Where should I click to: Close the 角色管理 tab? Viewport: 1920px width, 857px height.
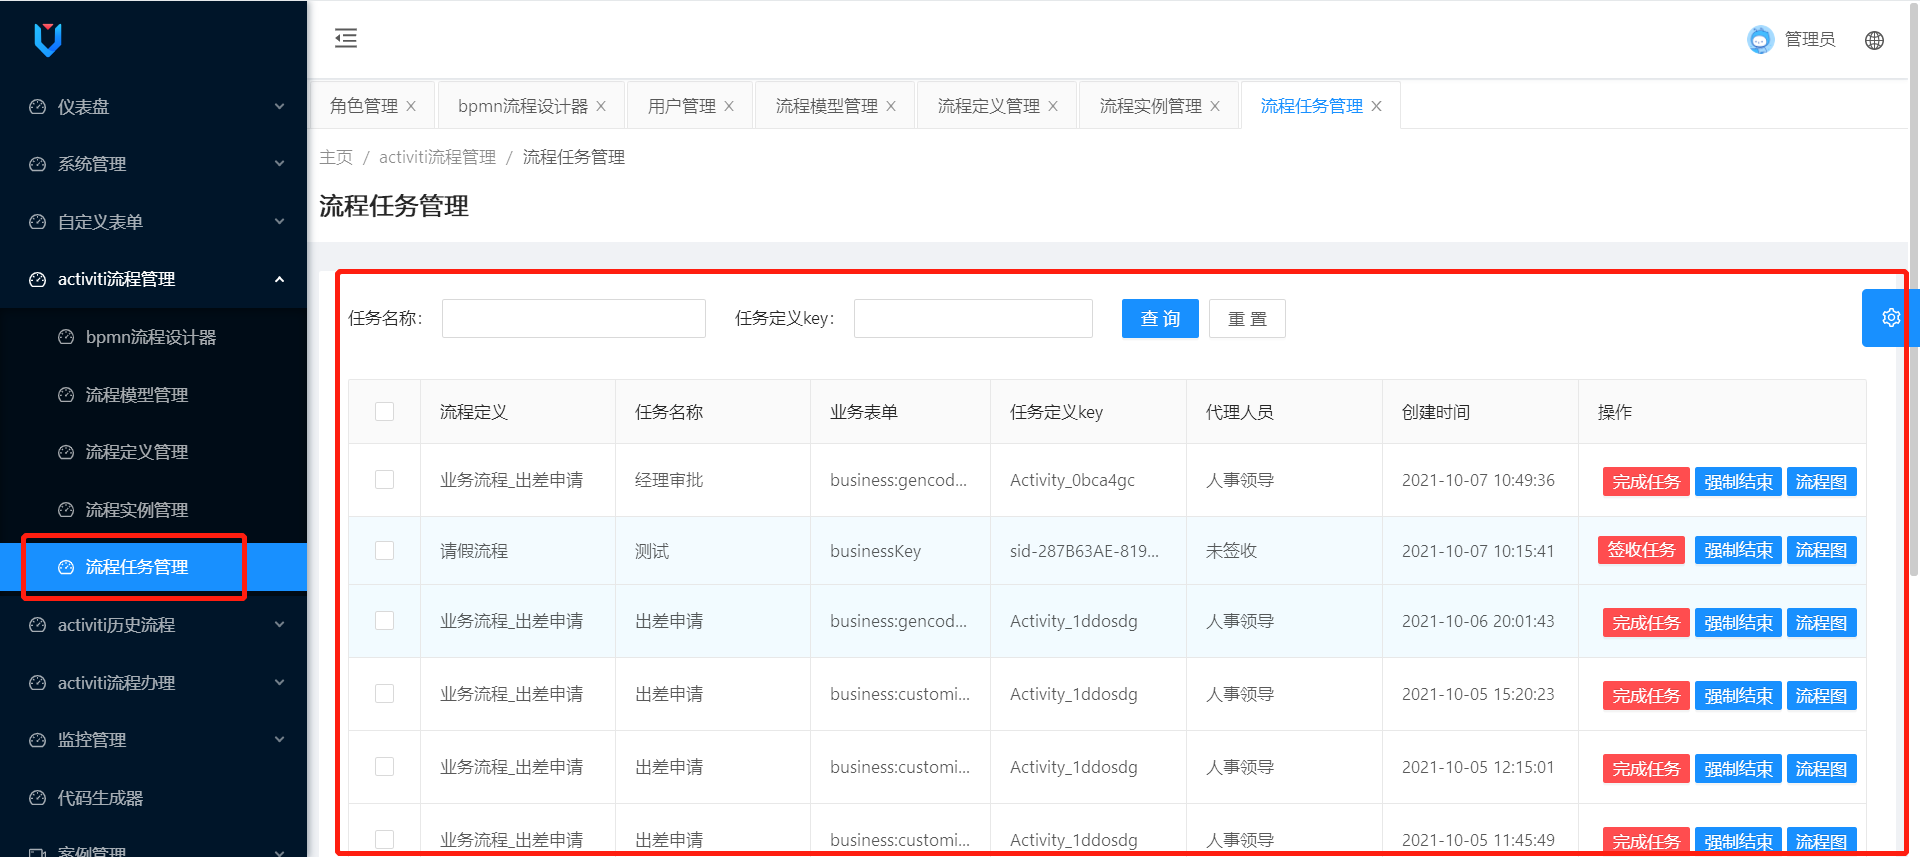(x=411, y=106)
